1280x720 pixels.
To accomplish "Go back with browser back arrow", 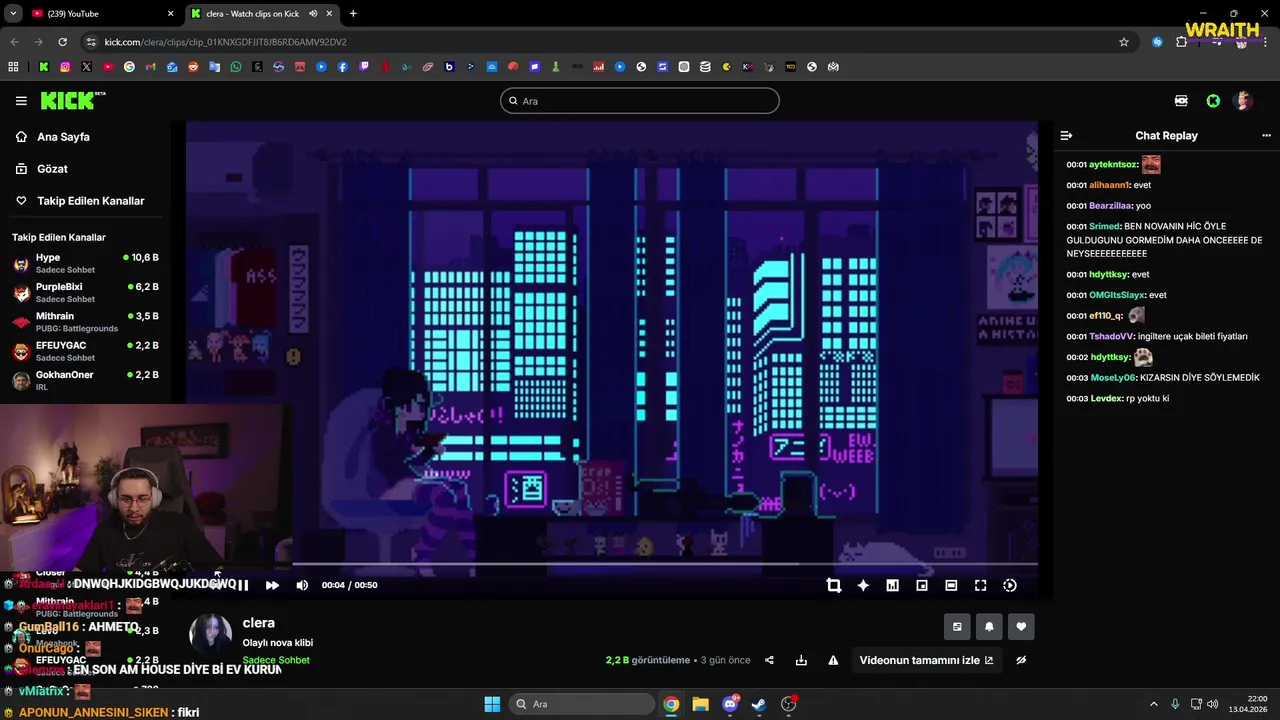I will point(13,42).
